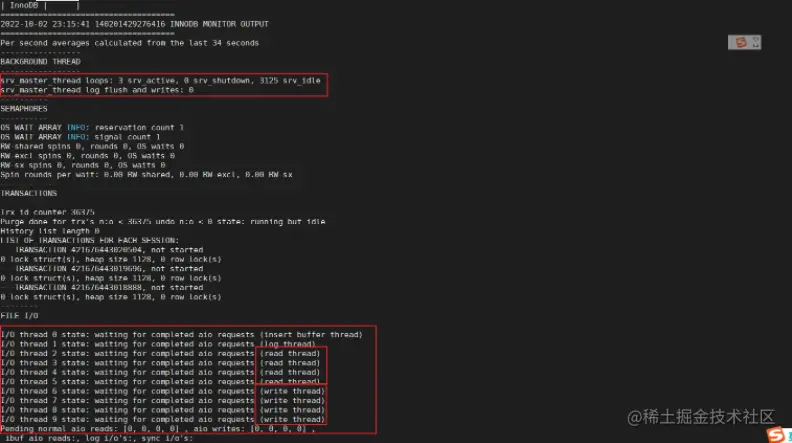Viewport: 792px width, 443px height.
Task: Click the 'RW-excl spins' line
Action: (87, 156)
